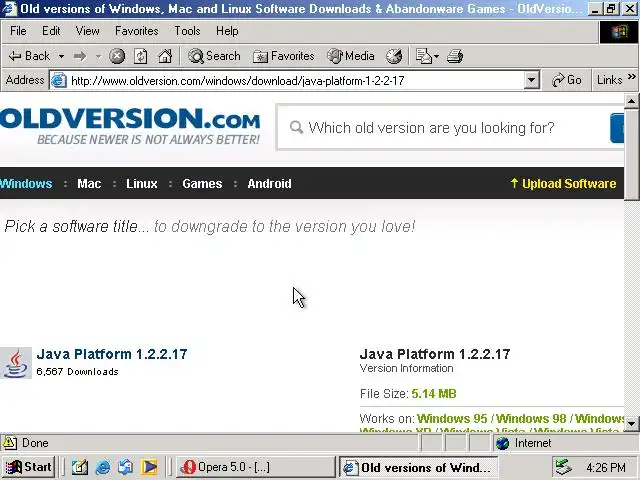Viewport: 640px width, 480px height.
Task: Go back using the Back arrow button
Action: 29,56
